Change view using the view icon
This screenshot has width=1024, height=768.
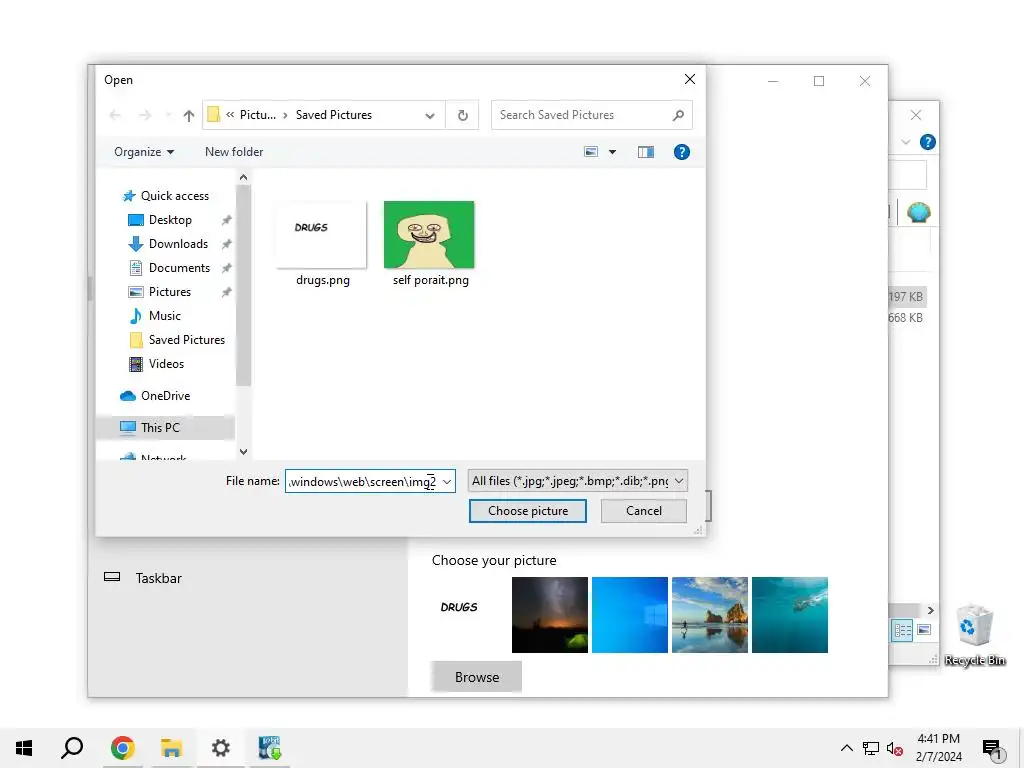pos(591,152)
